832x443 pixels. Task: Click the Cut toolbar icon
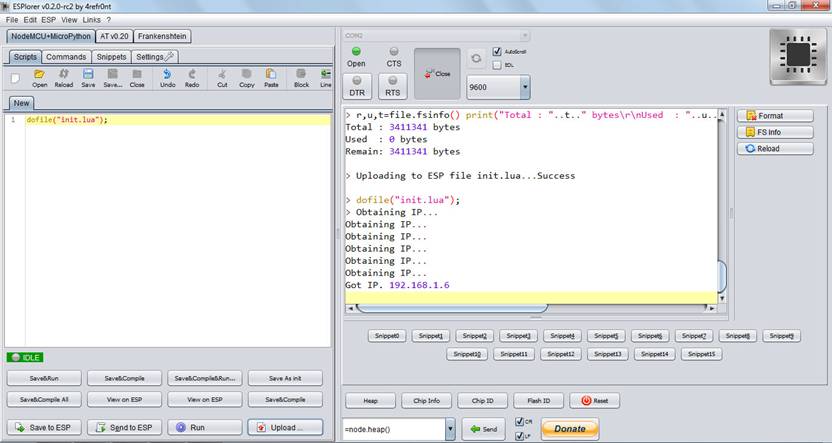click(x=222, y=78)
